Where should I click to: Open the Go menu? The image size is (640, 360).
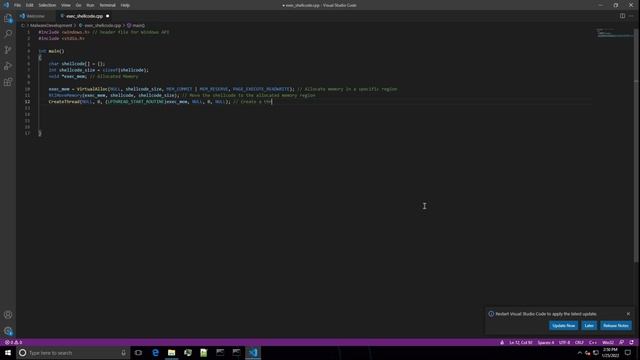tap(78, 5)
